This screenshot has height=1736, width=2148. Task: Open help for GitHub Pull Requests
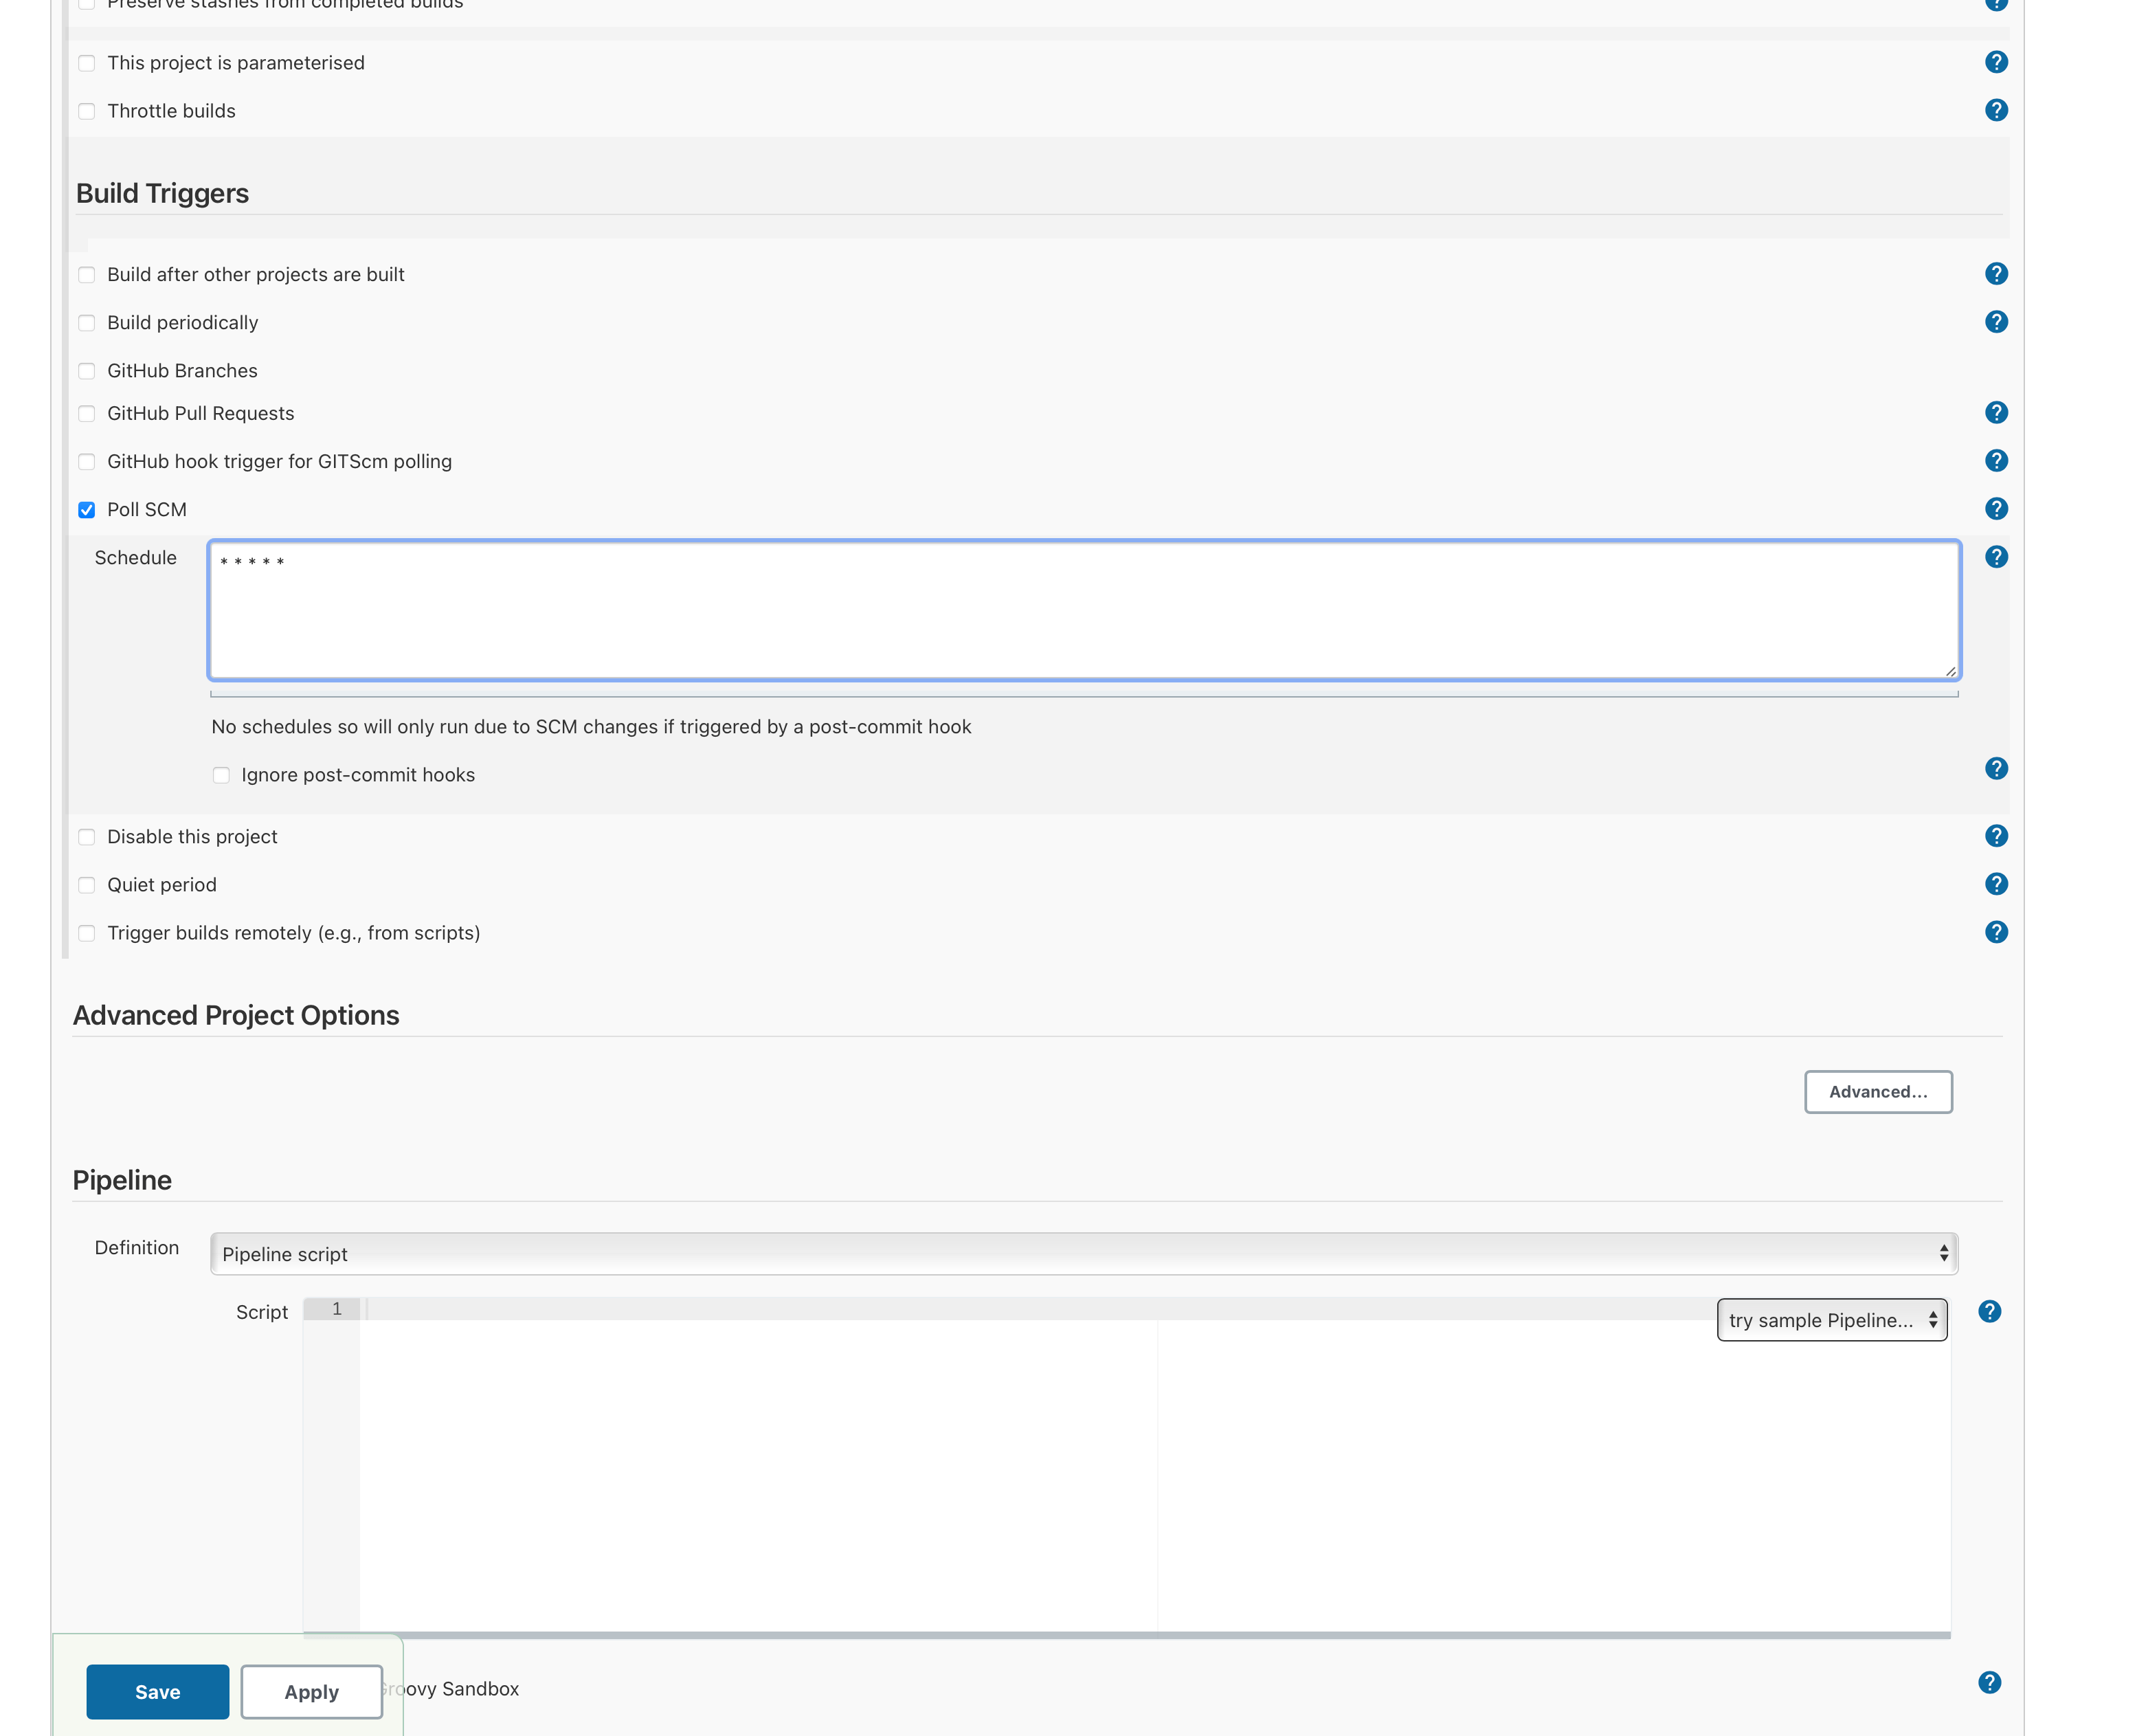tap(1995, 412)
